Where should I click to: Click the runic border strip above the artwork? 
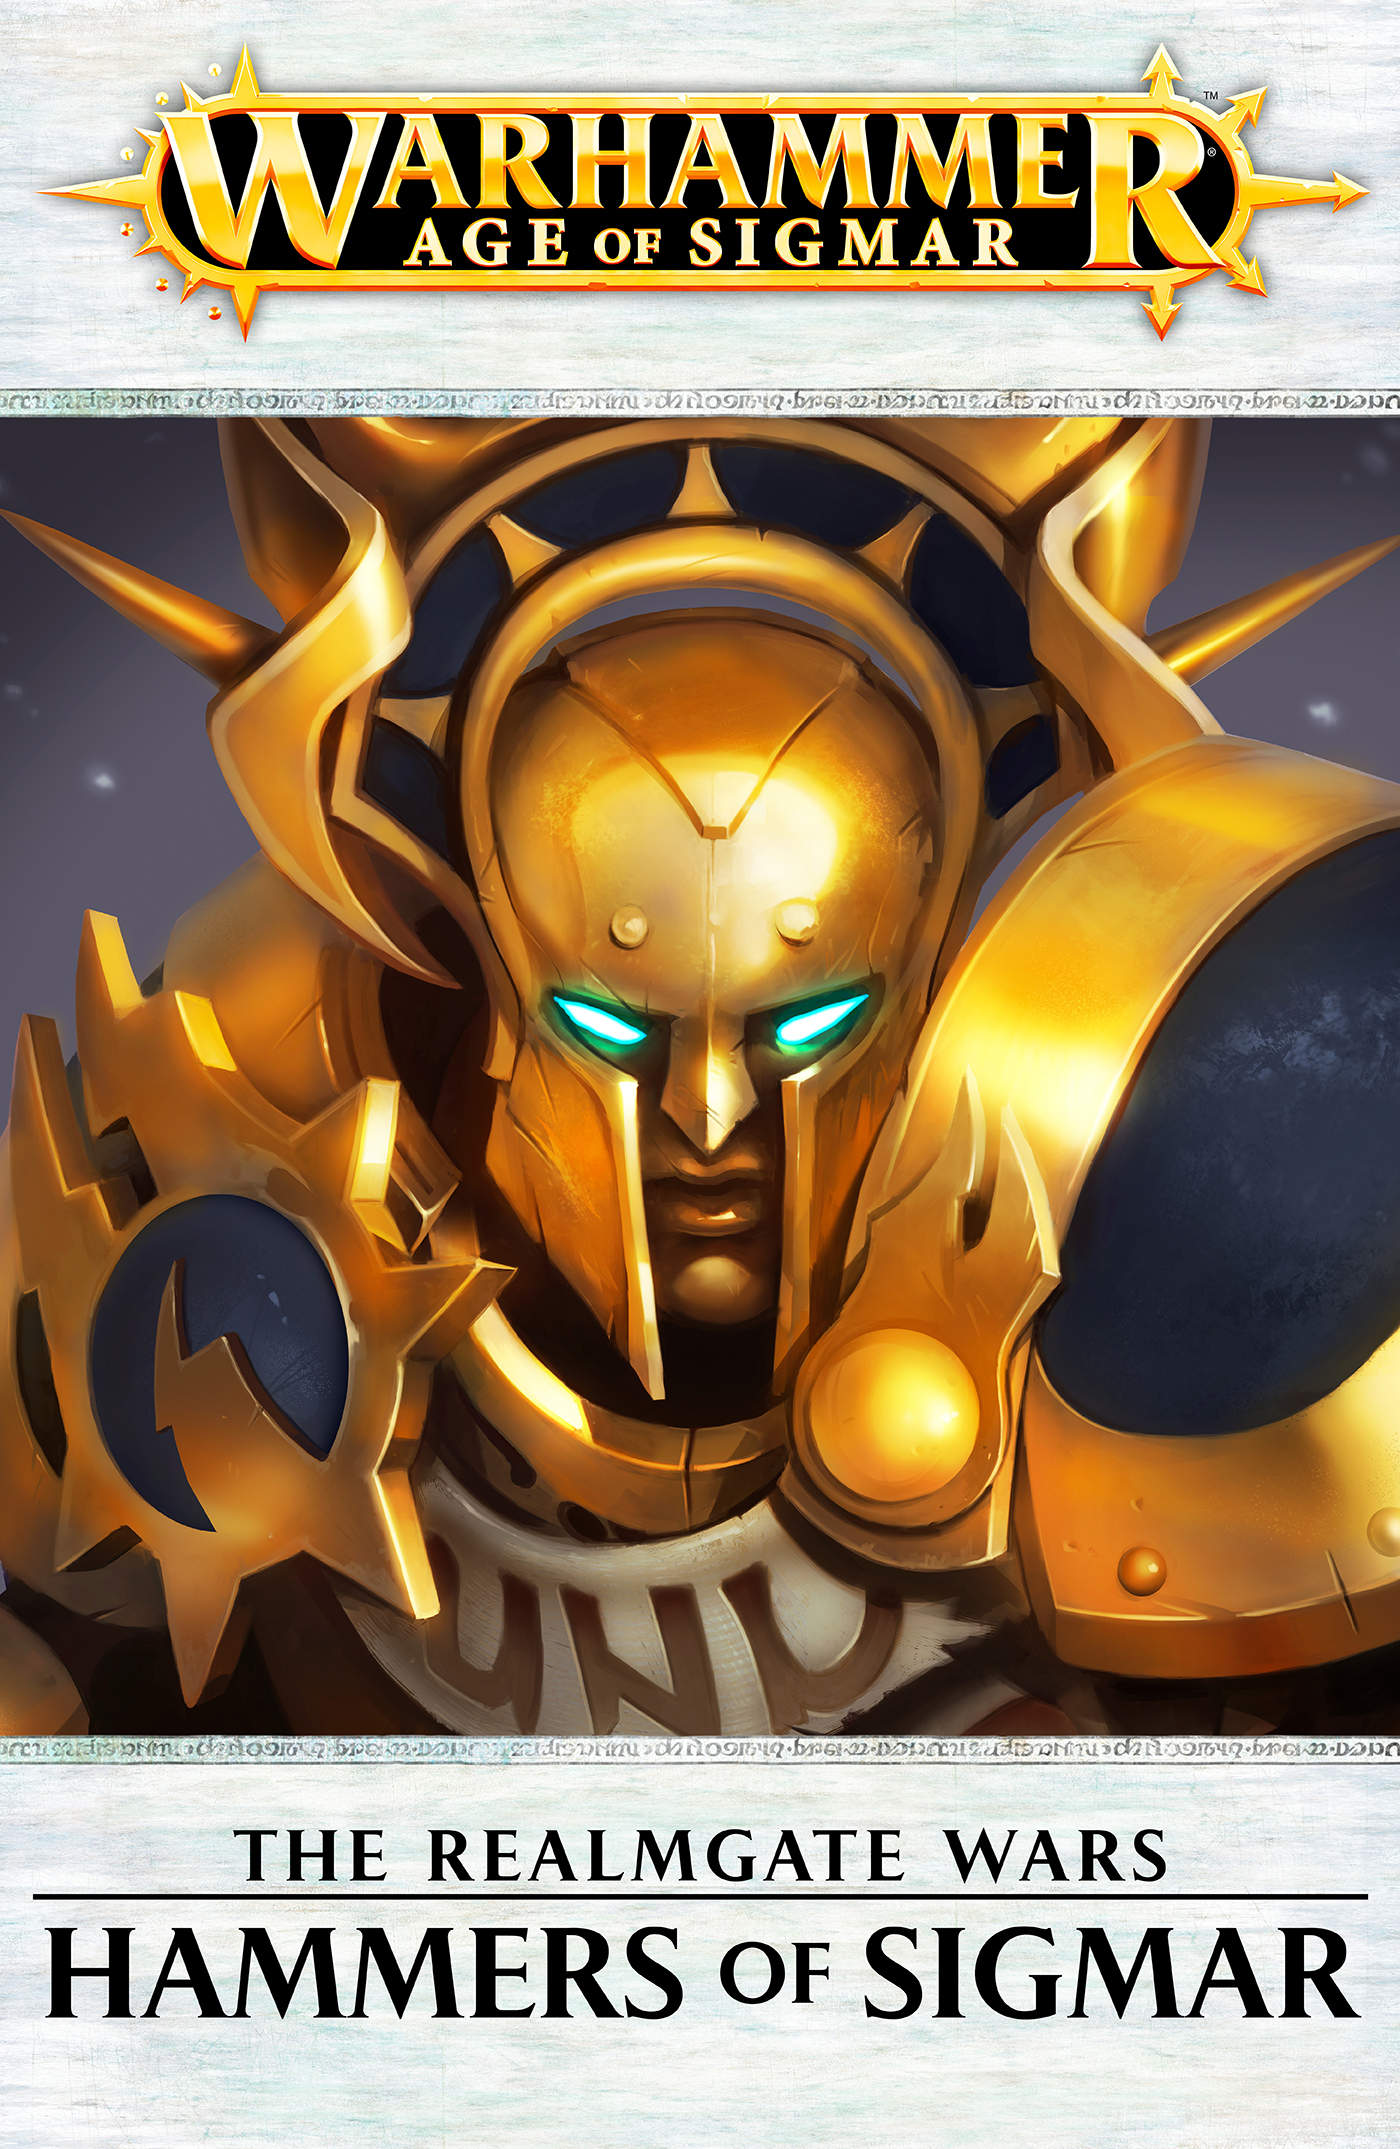tap(700, 403)
